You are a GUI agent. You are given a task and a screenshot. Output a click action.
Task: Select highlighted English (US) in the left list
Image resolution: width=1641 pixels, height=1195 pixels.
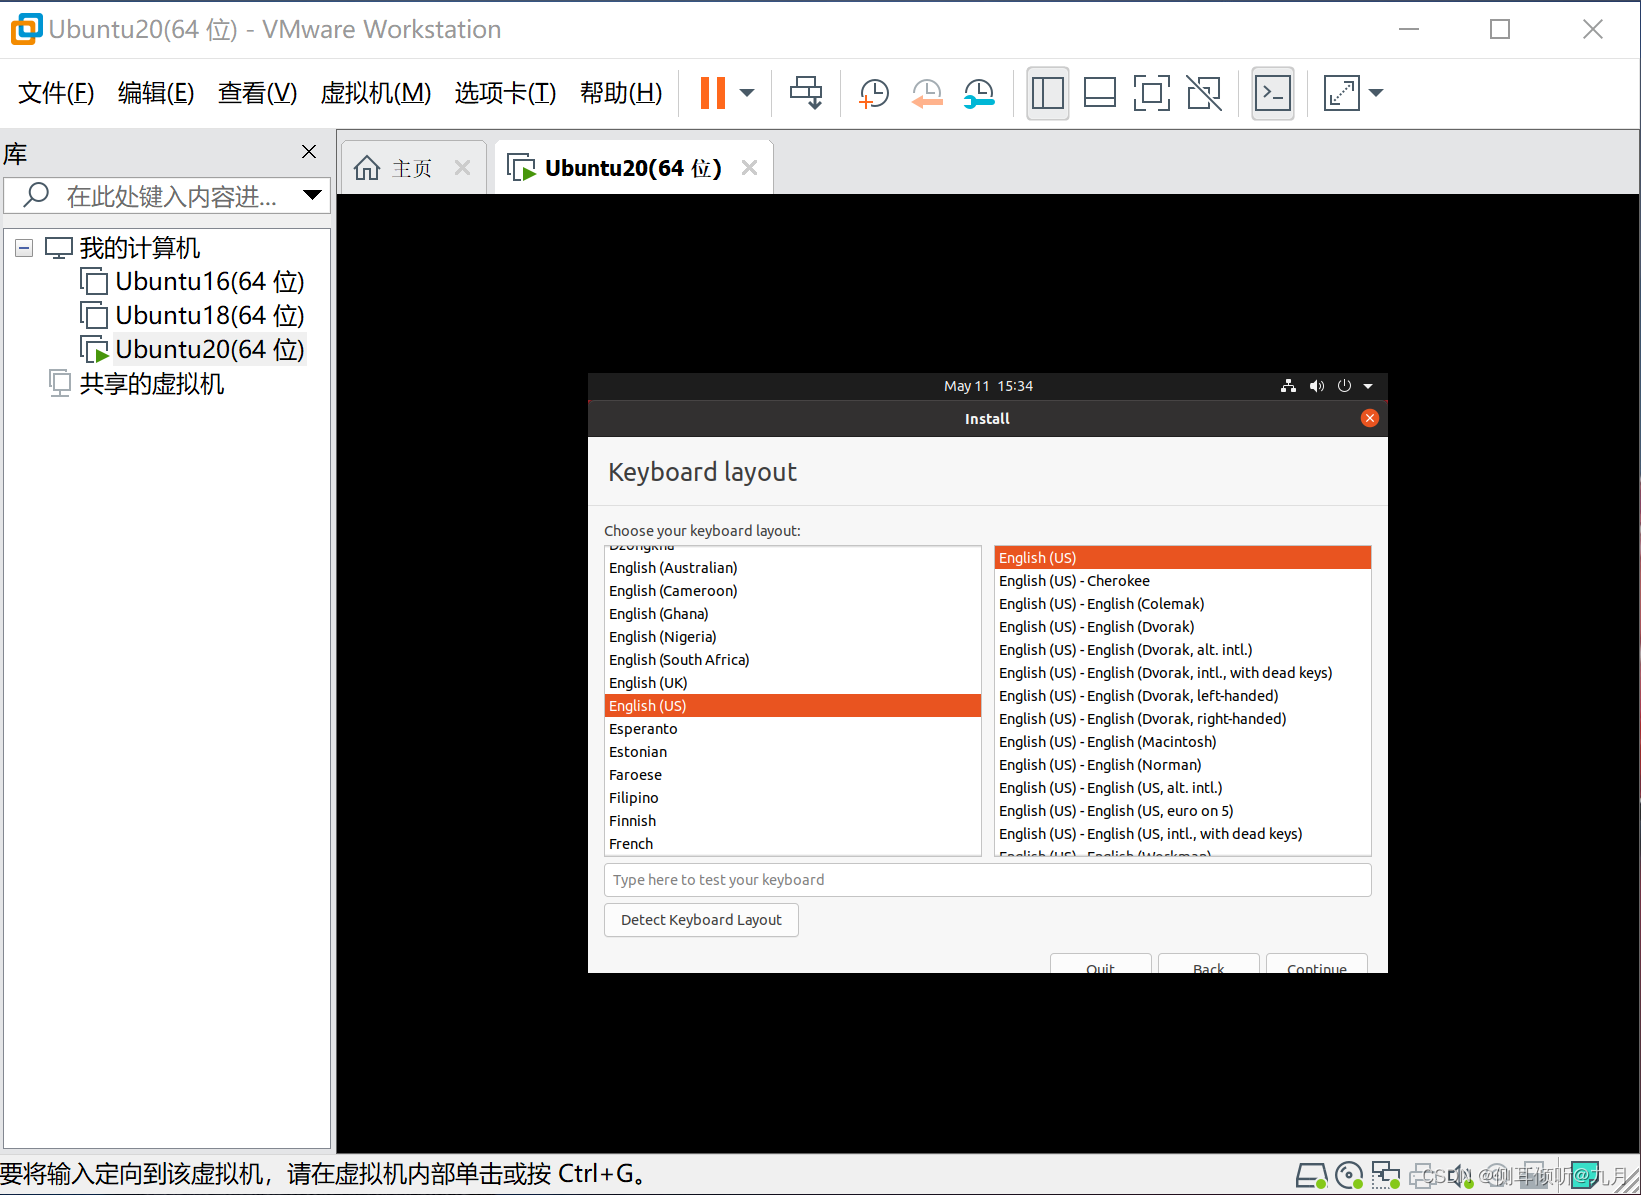point(793,706)
